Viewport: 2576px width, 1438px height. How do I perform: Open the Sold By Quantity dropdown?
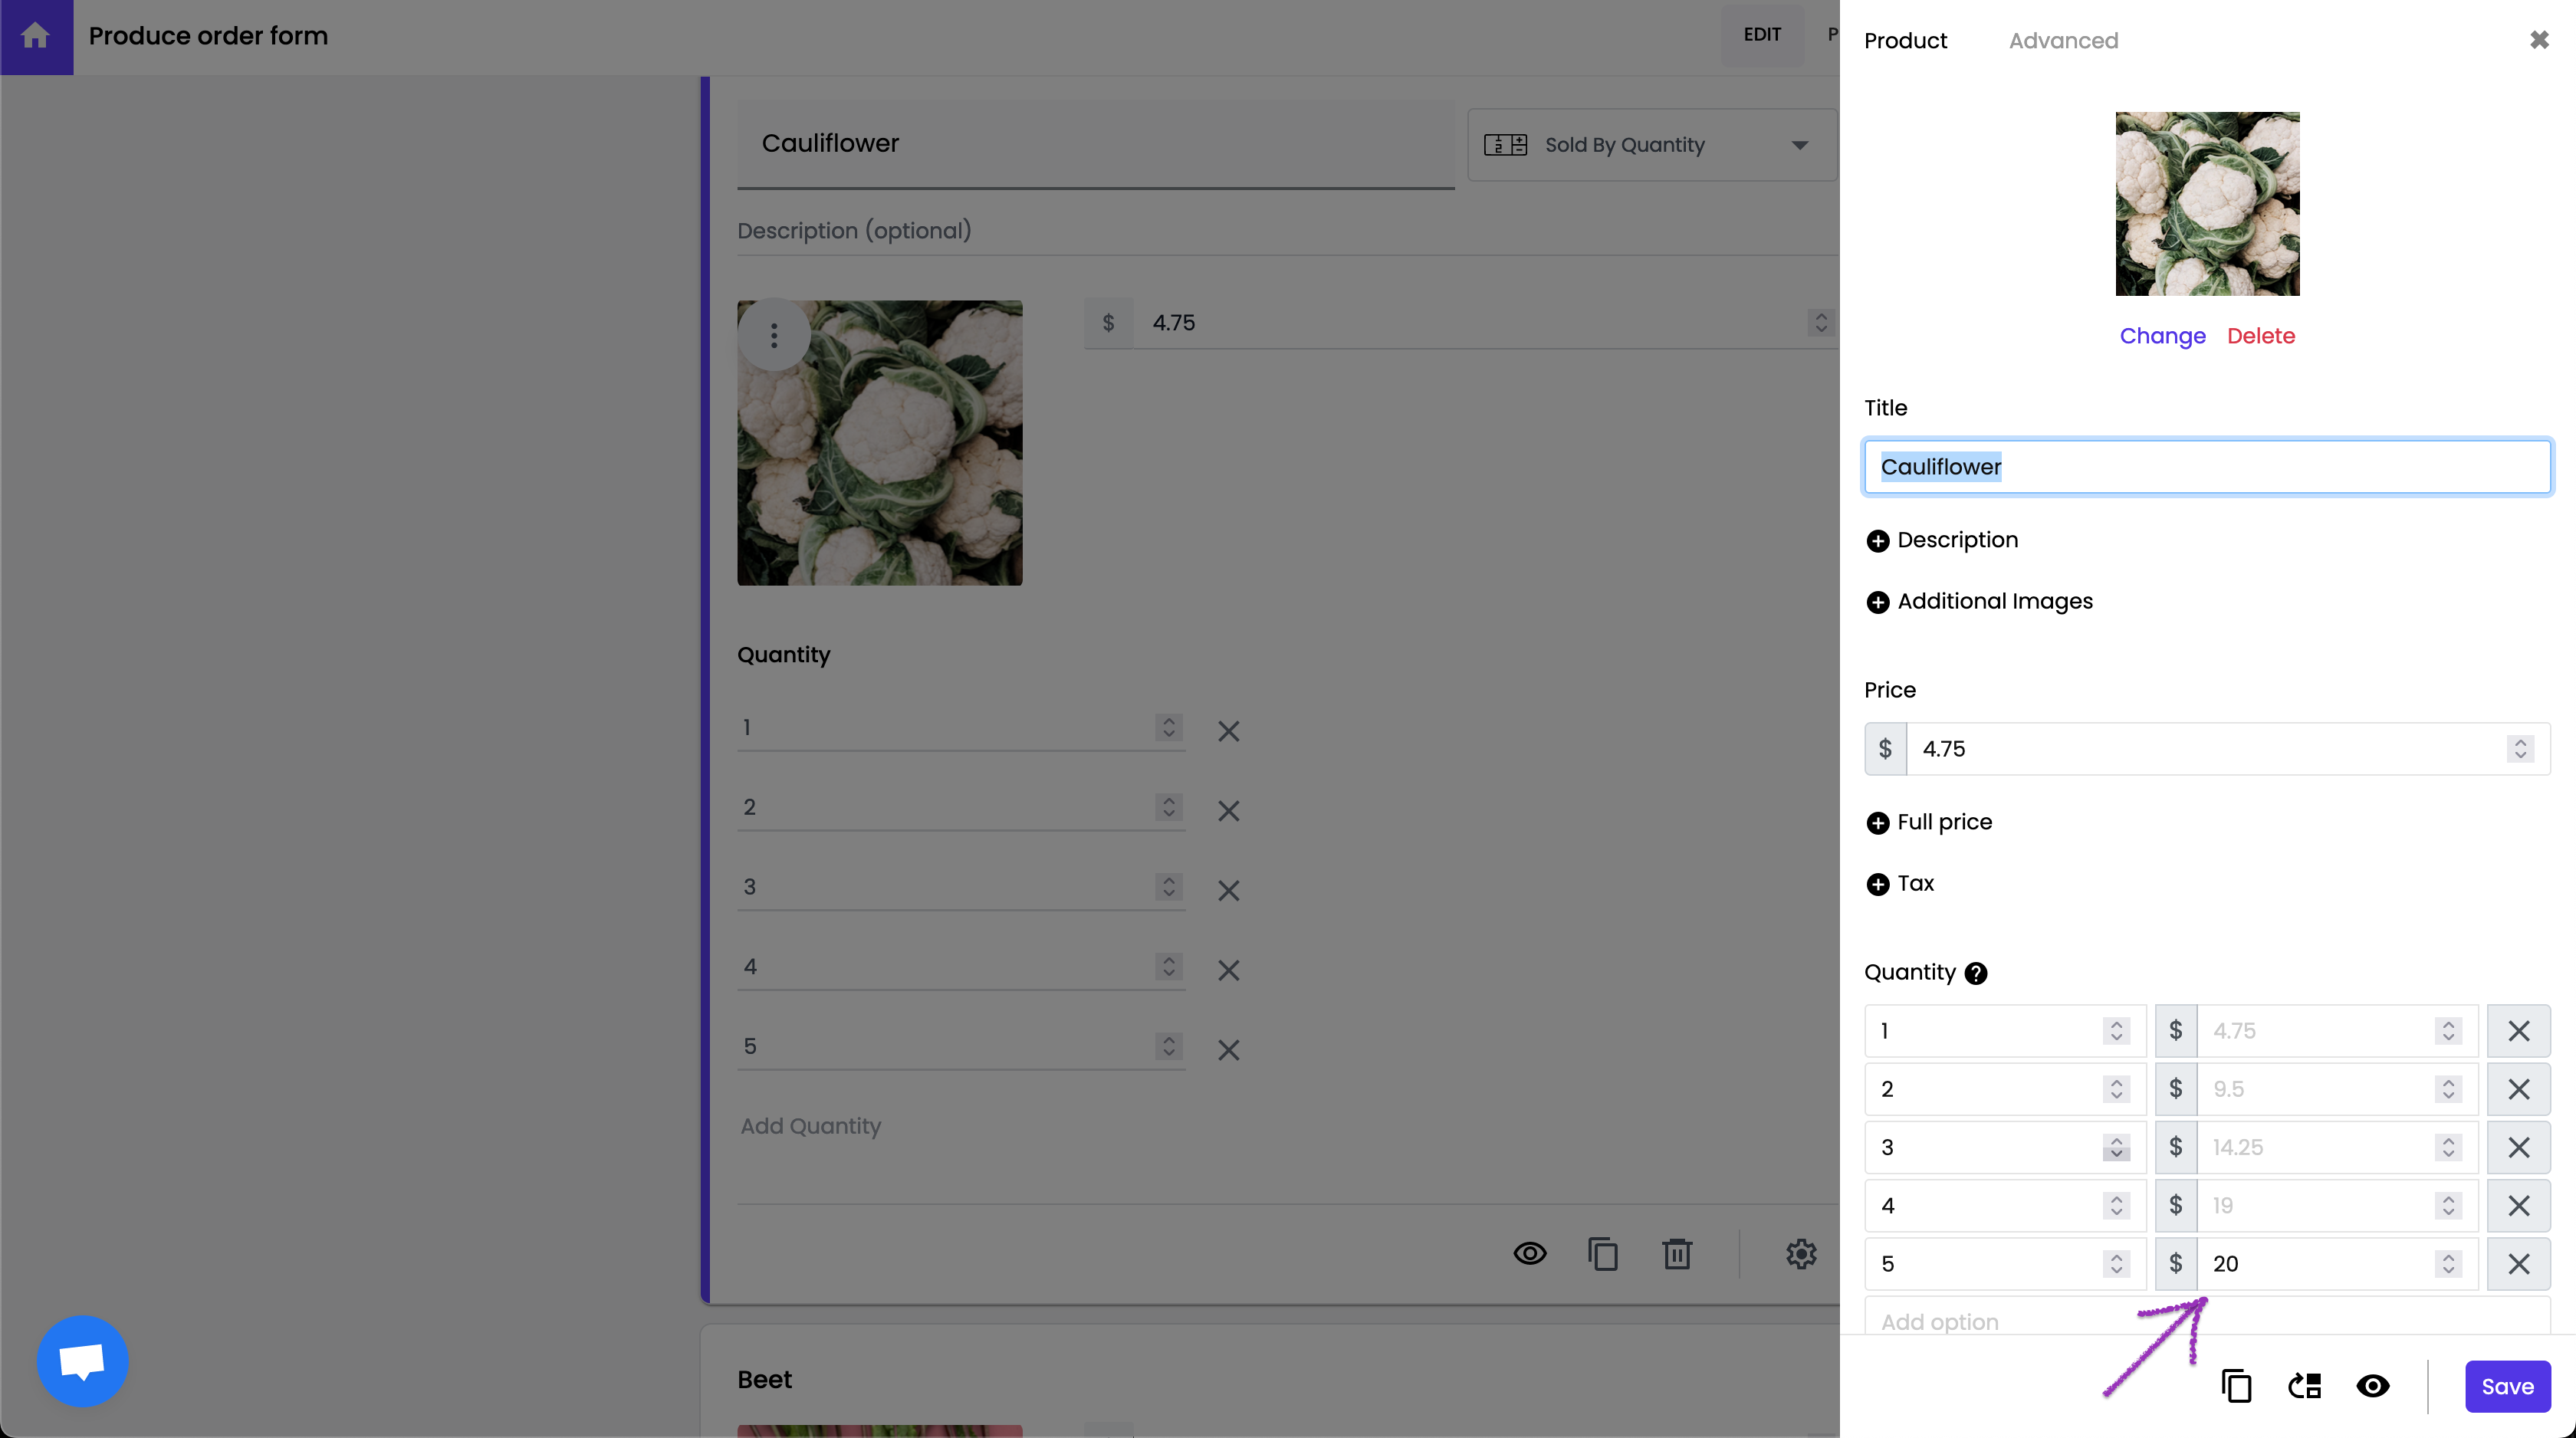click(x=1651, y=145)
